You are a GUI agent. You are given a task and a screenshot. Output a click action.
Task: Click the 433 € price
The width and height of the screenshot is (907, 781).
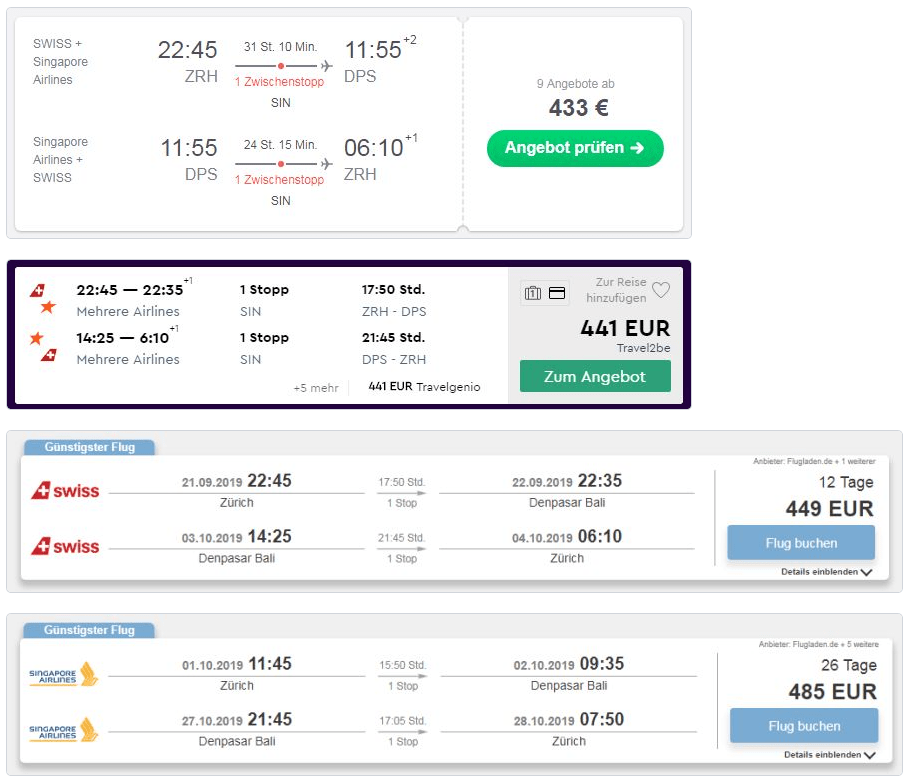pyautogui.click(x=578, y=108)
